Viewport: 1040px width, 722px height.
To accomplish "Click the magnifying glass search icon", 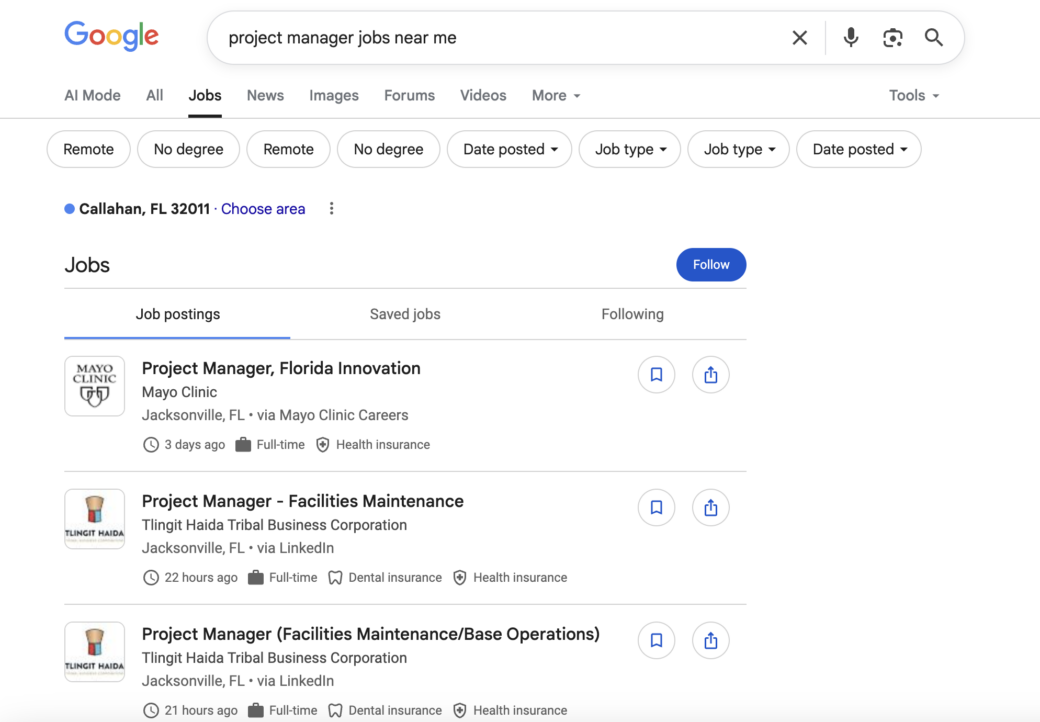I will point(934,38).
